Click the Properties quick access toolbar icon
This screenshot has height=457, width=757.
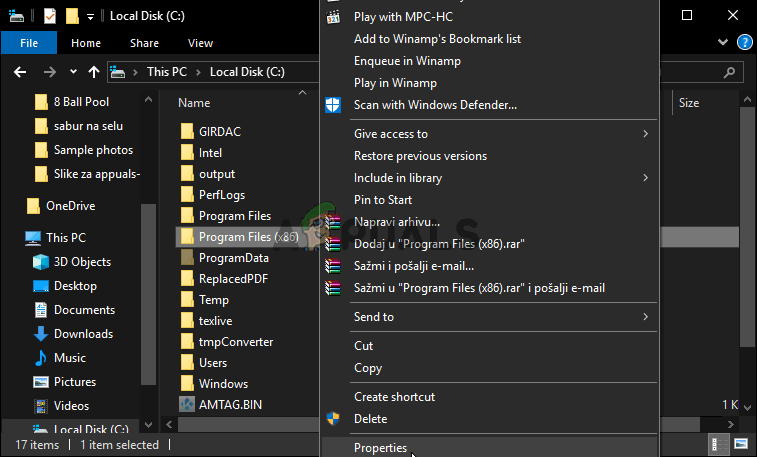[50, 16]
